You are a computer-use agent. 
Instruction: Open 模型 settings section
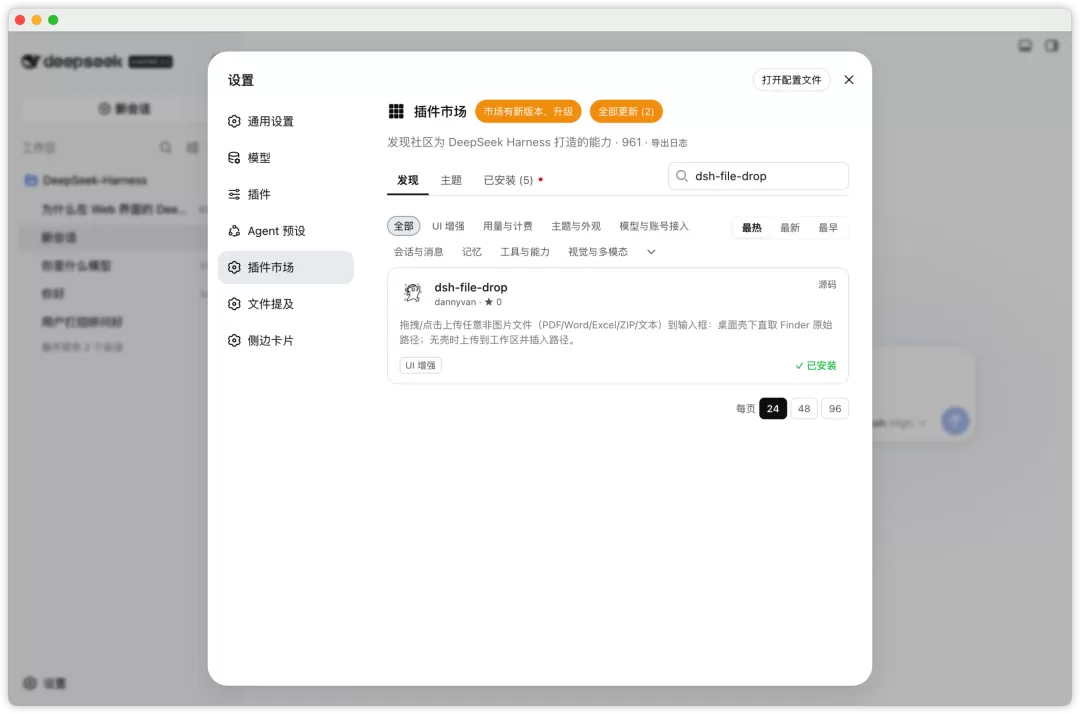pyautogui.click(x=285, y=158)
